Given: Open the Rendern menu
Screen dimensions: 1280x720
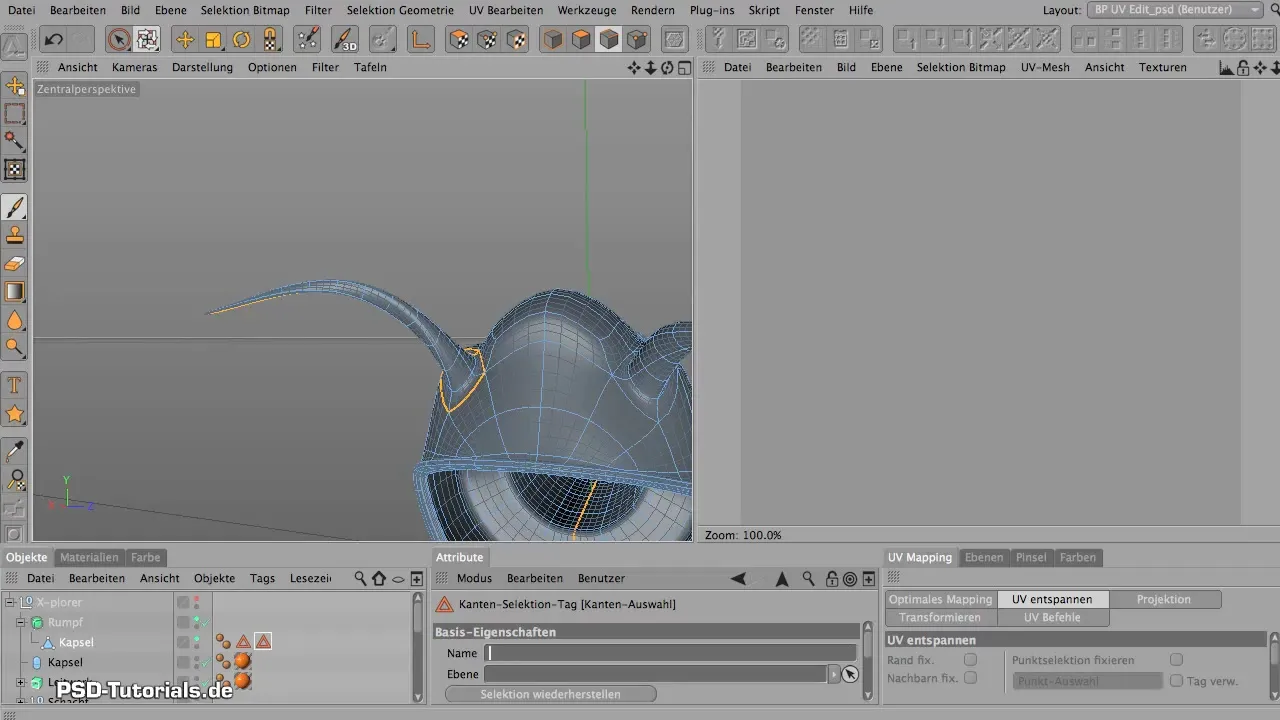Looking at the screenshot, I should (x=652, y=10).
